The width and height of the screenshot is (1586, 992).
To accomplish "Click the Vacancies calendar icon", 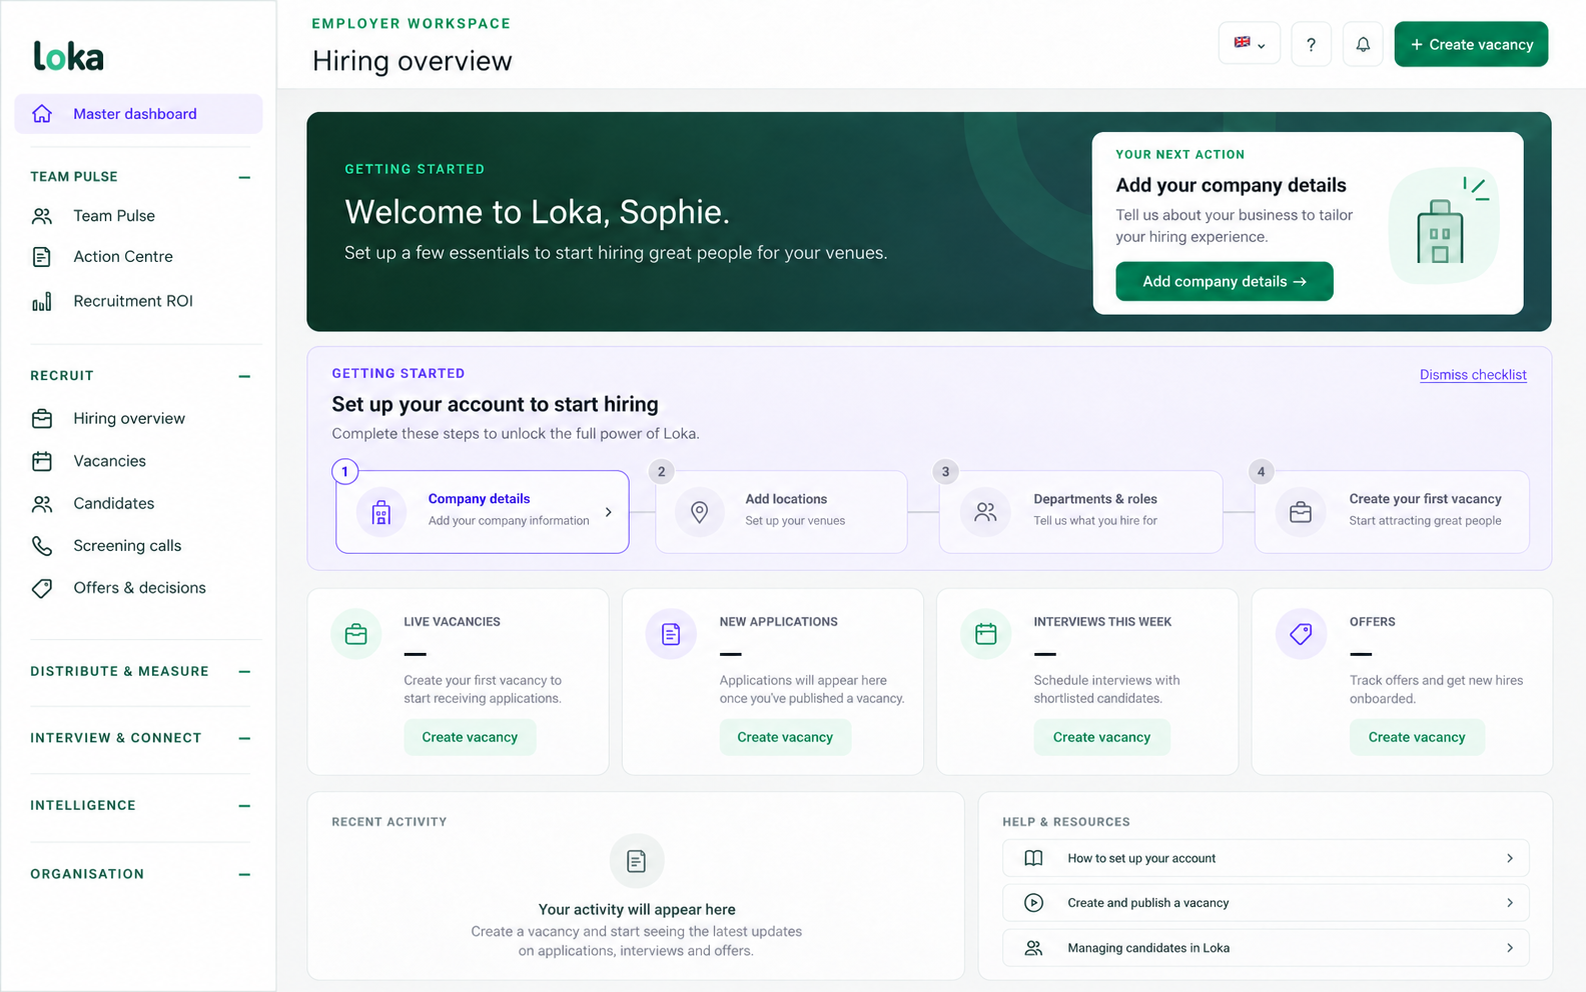I will [42, 461].
